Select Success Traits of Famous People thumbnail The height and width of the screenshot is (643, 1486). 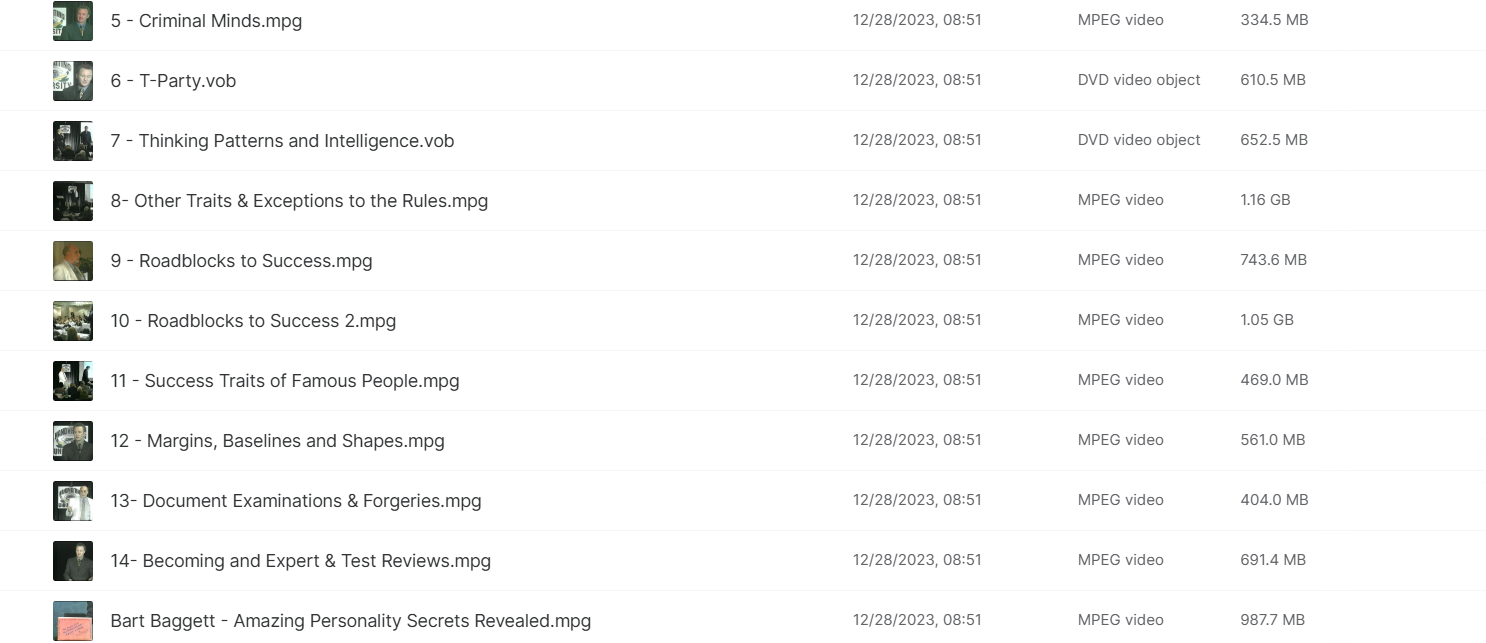tap(73, 381)
